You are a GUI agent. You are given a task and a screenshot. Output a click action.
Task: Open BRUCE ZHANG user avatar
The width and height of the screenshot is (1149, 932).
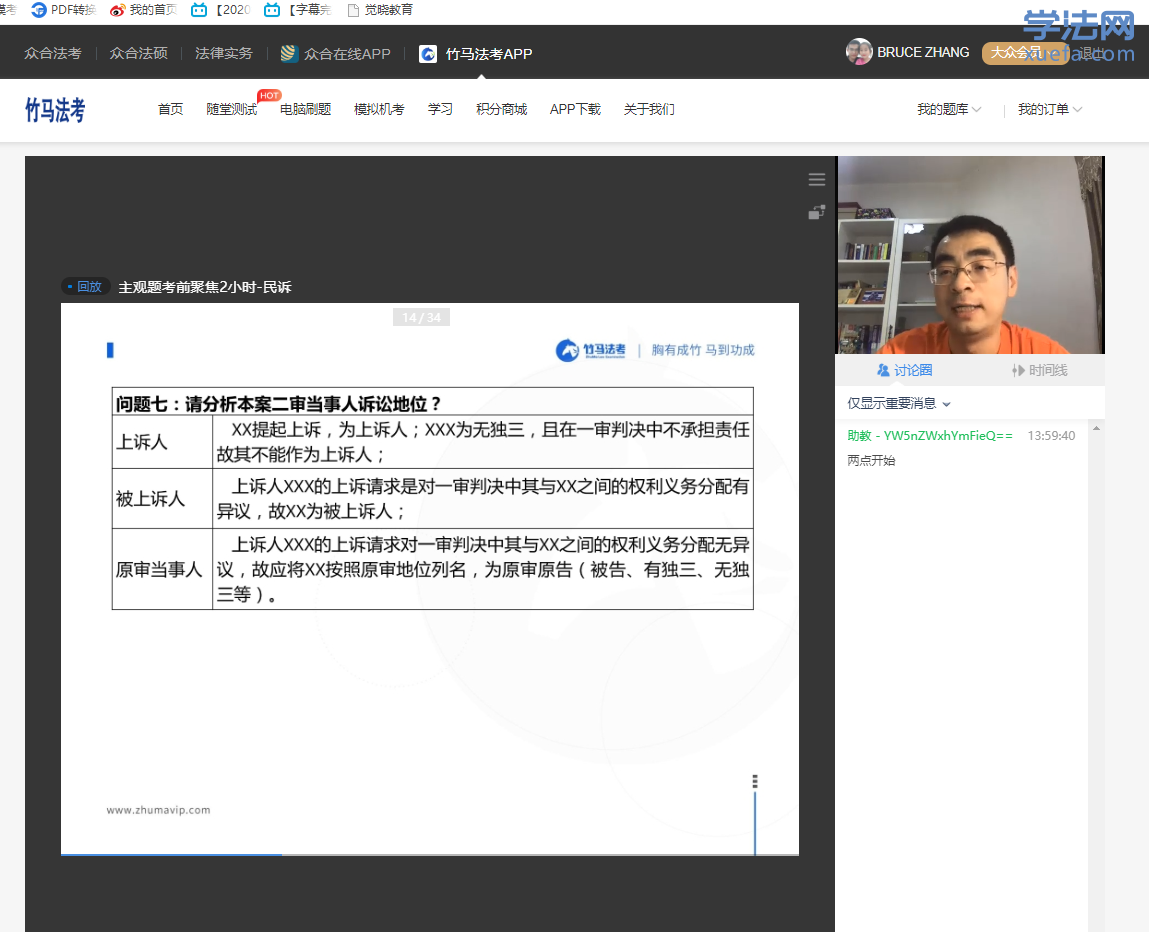click(859, 52)
